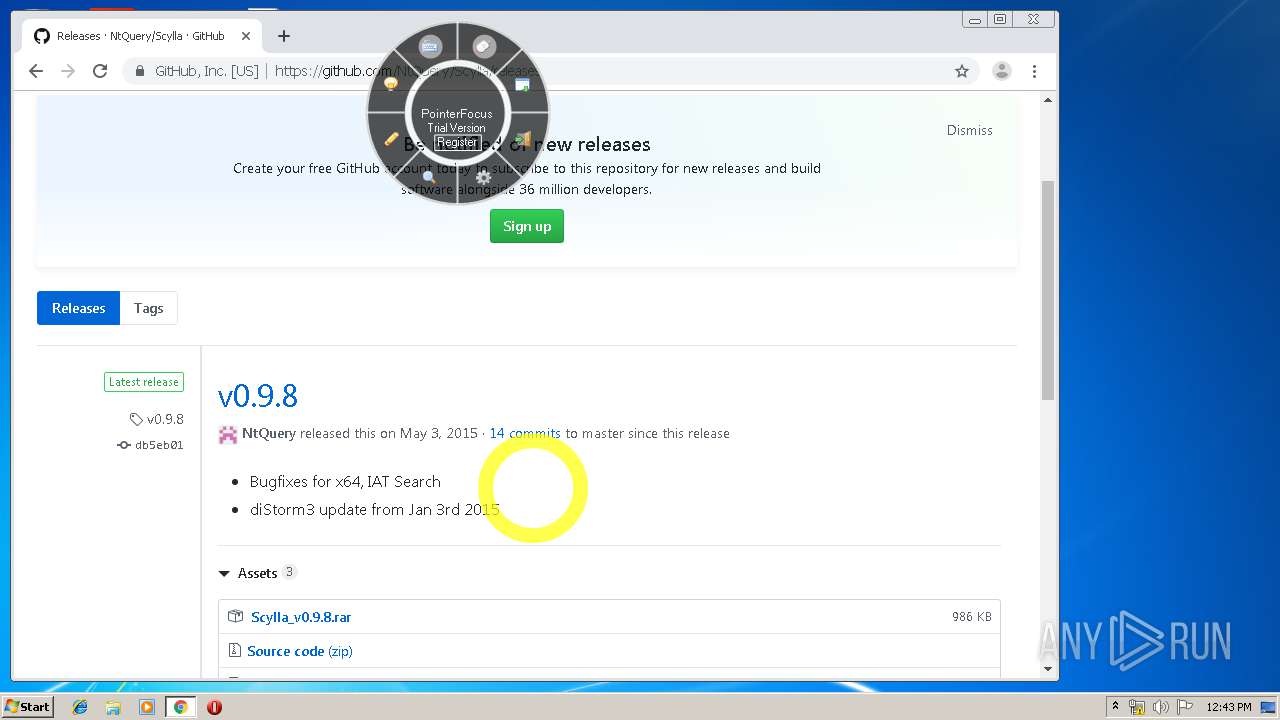The height and width of the screenshot is (720, 1280).
Task: Open the v0.9.8 tag link in sidebar
Action: (x=157, y=419)
